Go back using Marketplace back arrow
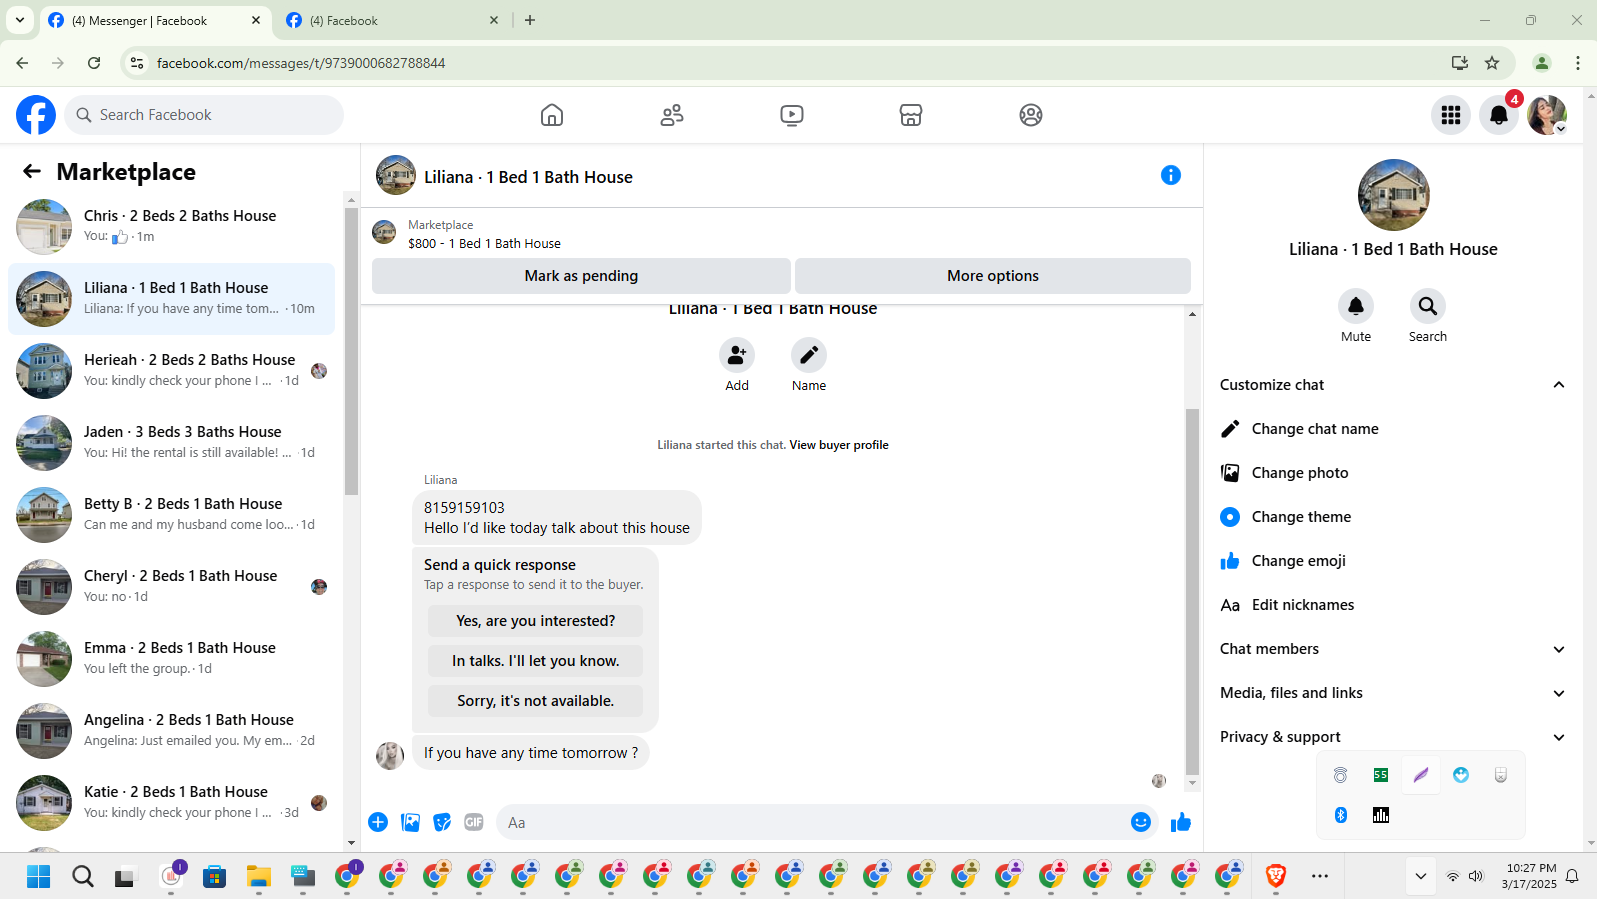 tap(32, 171)
